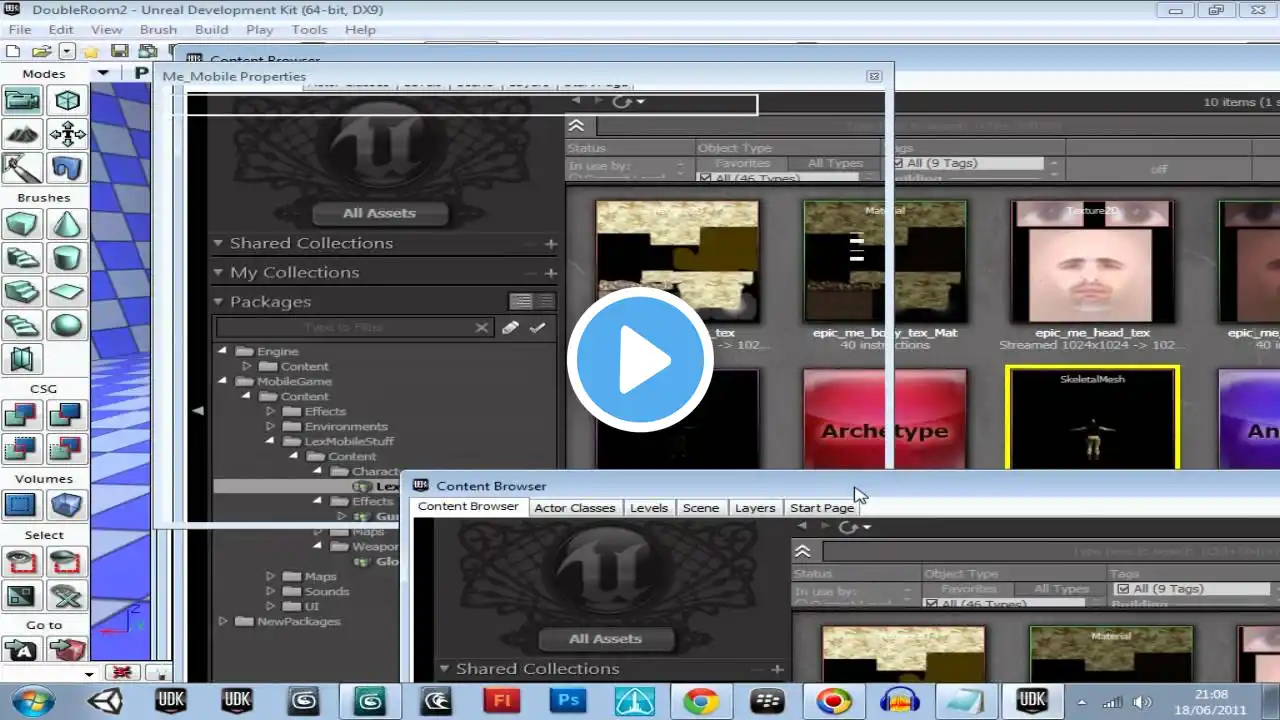Switch to the Layers tab

pyautogui.click(x=755, y=507)
